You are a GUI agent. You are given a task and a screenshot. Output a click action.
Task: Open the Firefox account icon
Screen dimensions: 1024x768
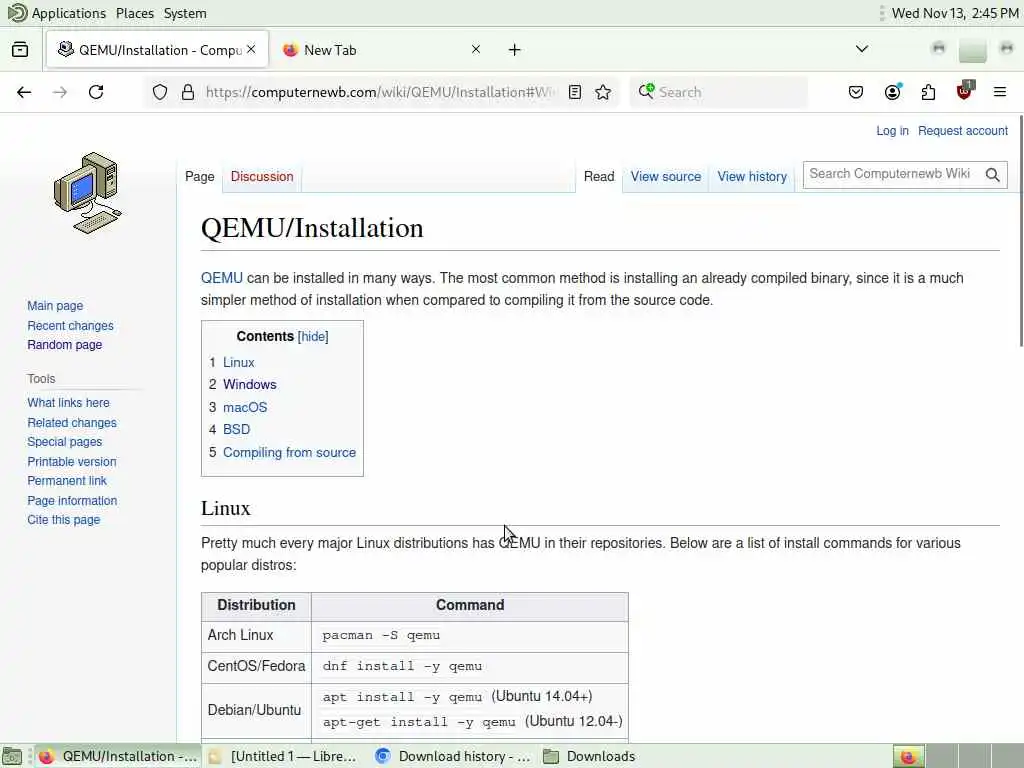pos(892,92)
